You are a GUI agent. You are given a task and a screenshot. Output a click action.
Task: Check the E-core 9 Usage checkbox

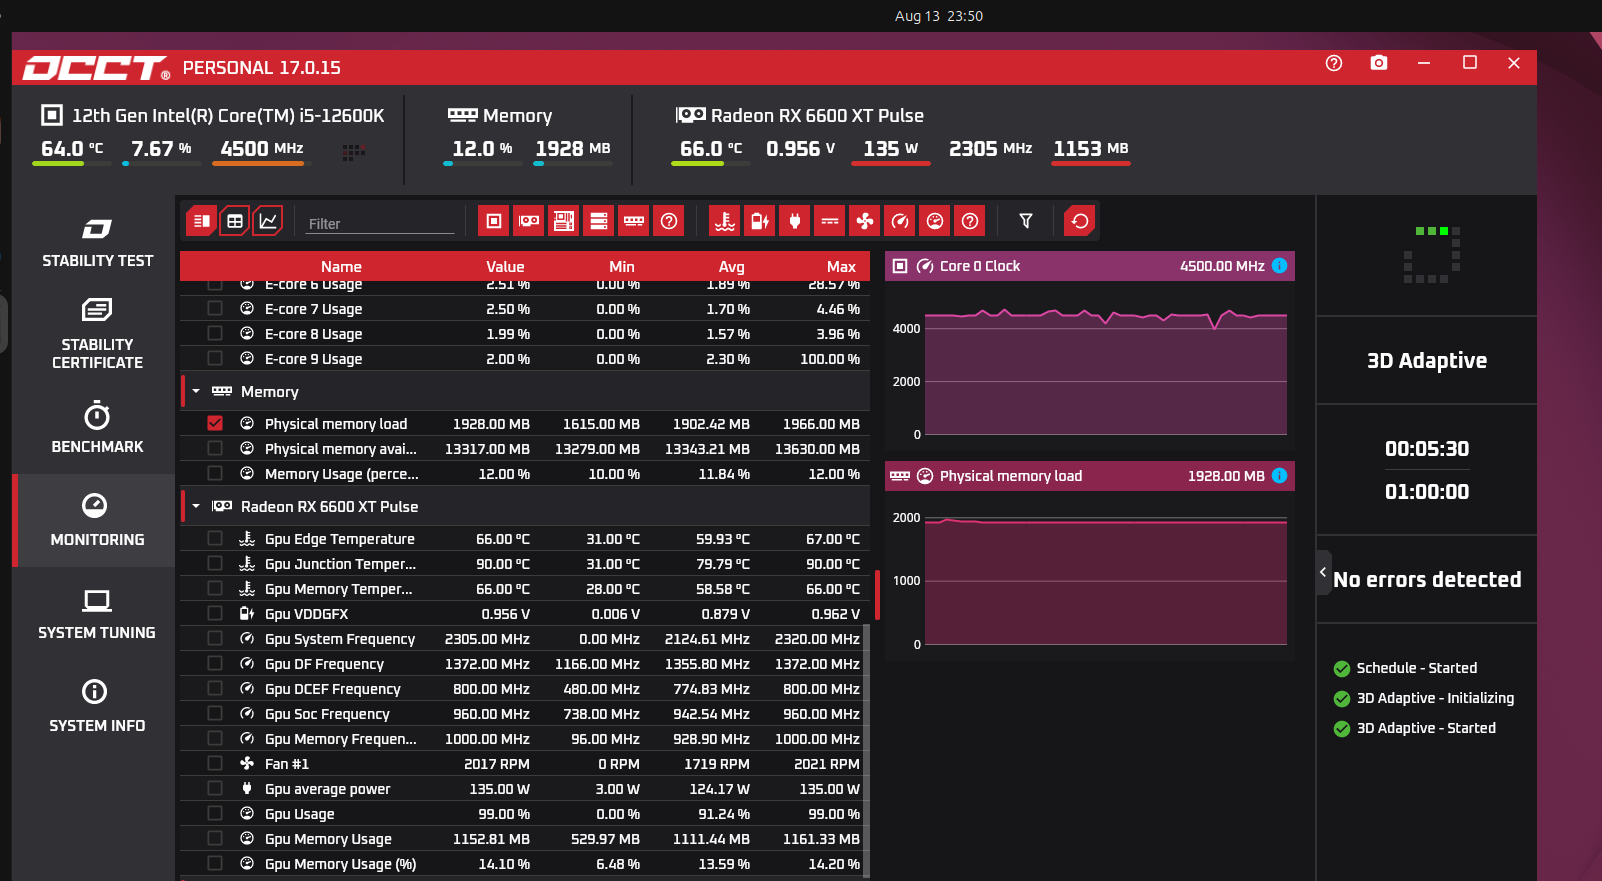pos(215,358)
